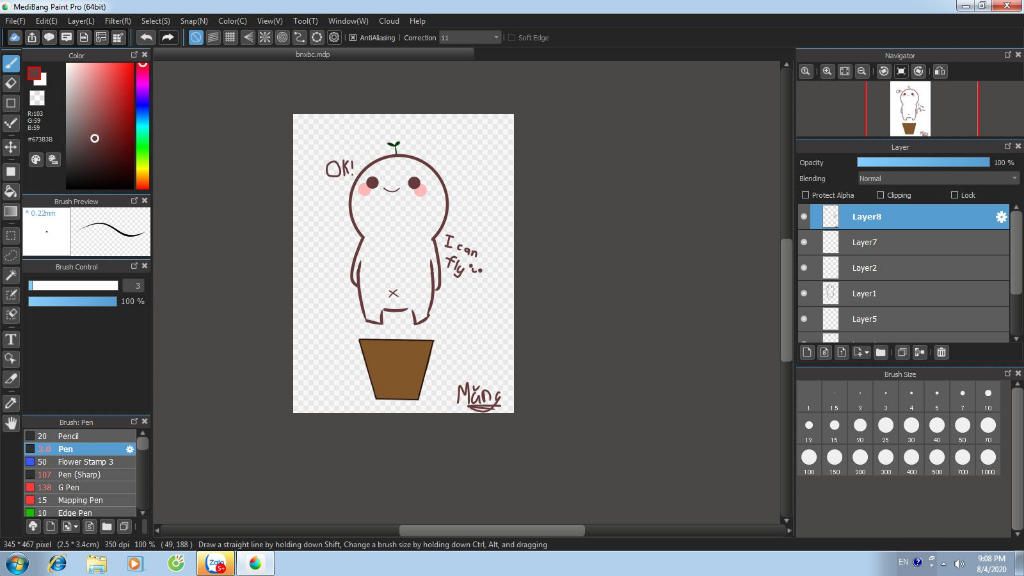
Task: Select the Flower Stamp 3 brush
Action: tap(80, 462)
